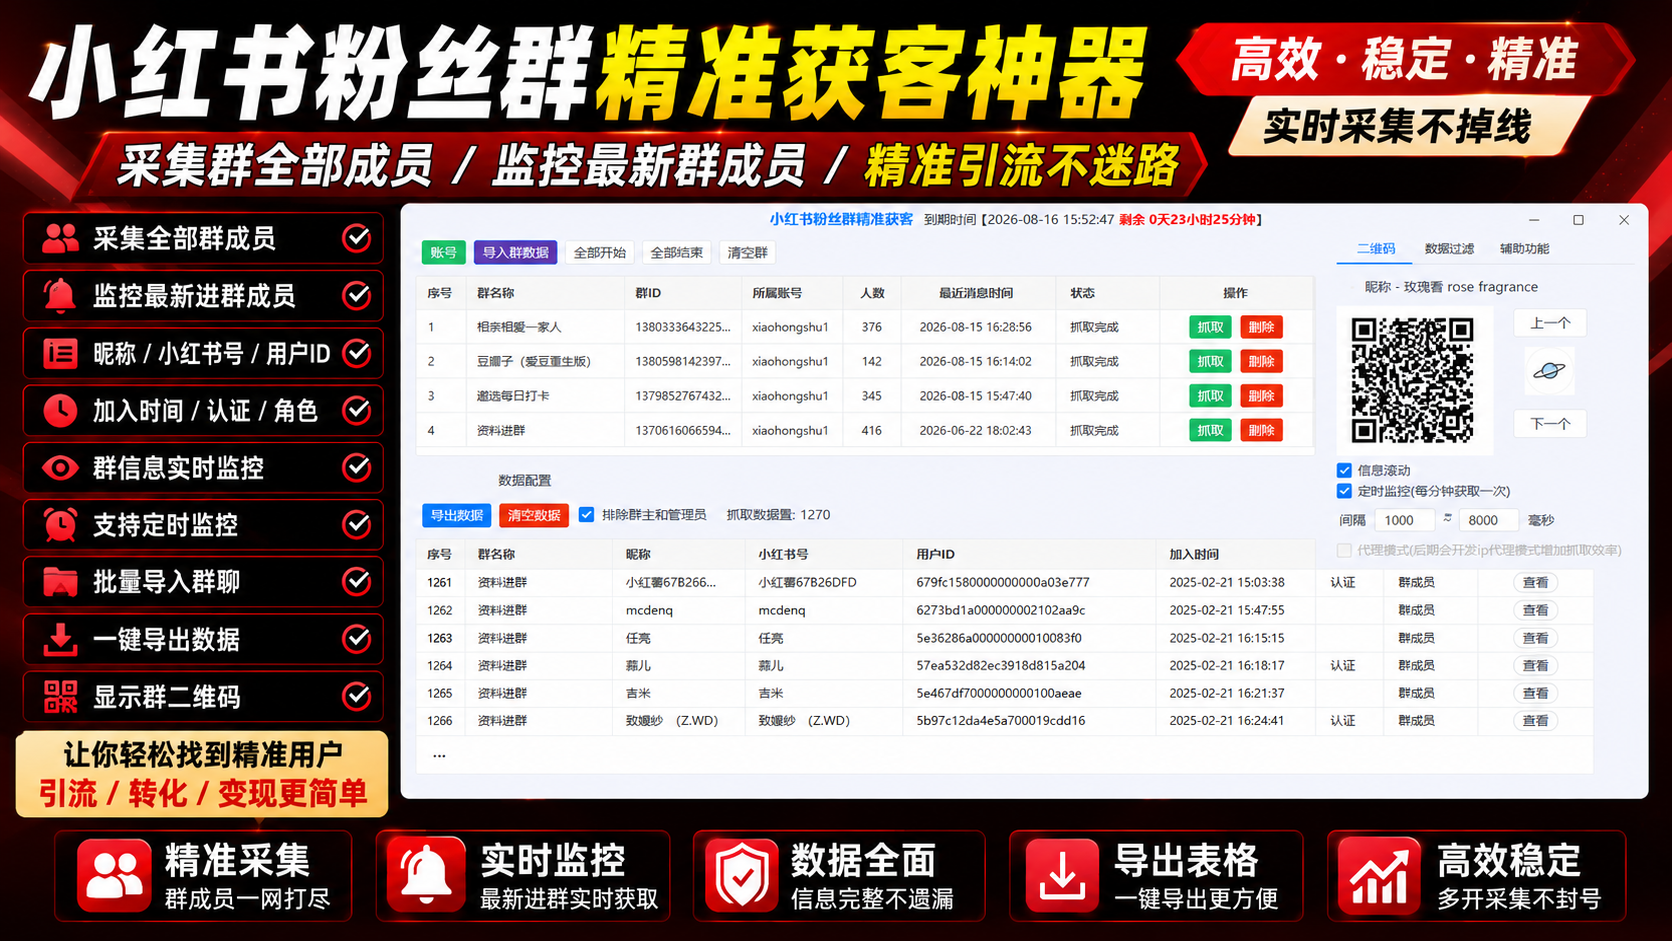The image size is (1672, 941).
Task: Click the 抓取数据量: 1270 label
Action: coord(778,515)
